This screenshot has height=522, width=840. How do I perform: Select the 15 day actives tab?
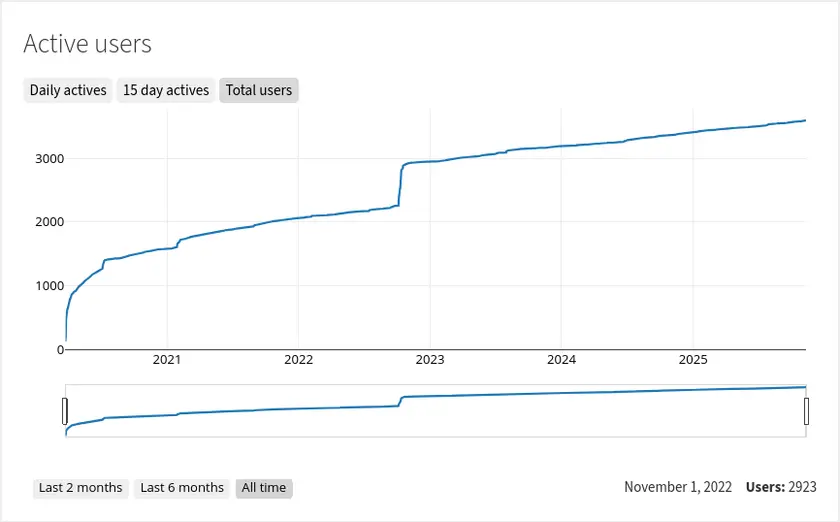pos(166,90)
